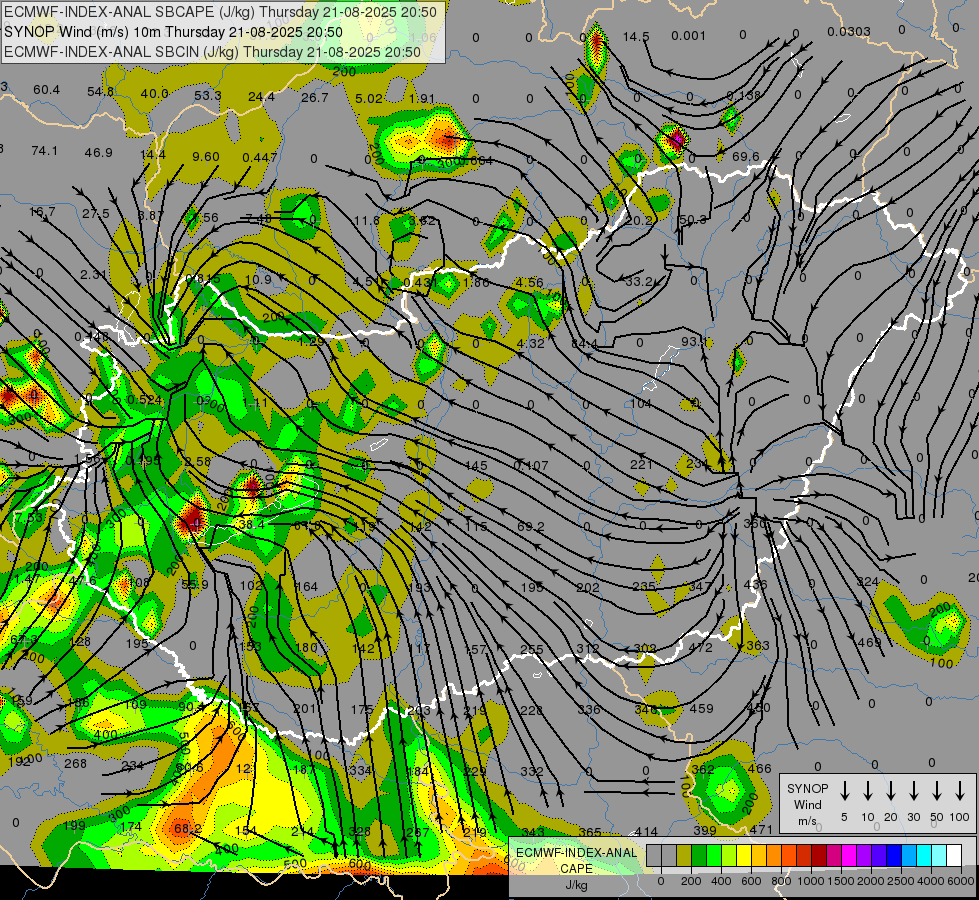The image size is (979, 900).
Task: Click the legend tick label '1000'
Action: coord(810,881)
